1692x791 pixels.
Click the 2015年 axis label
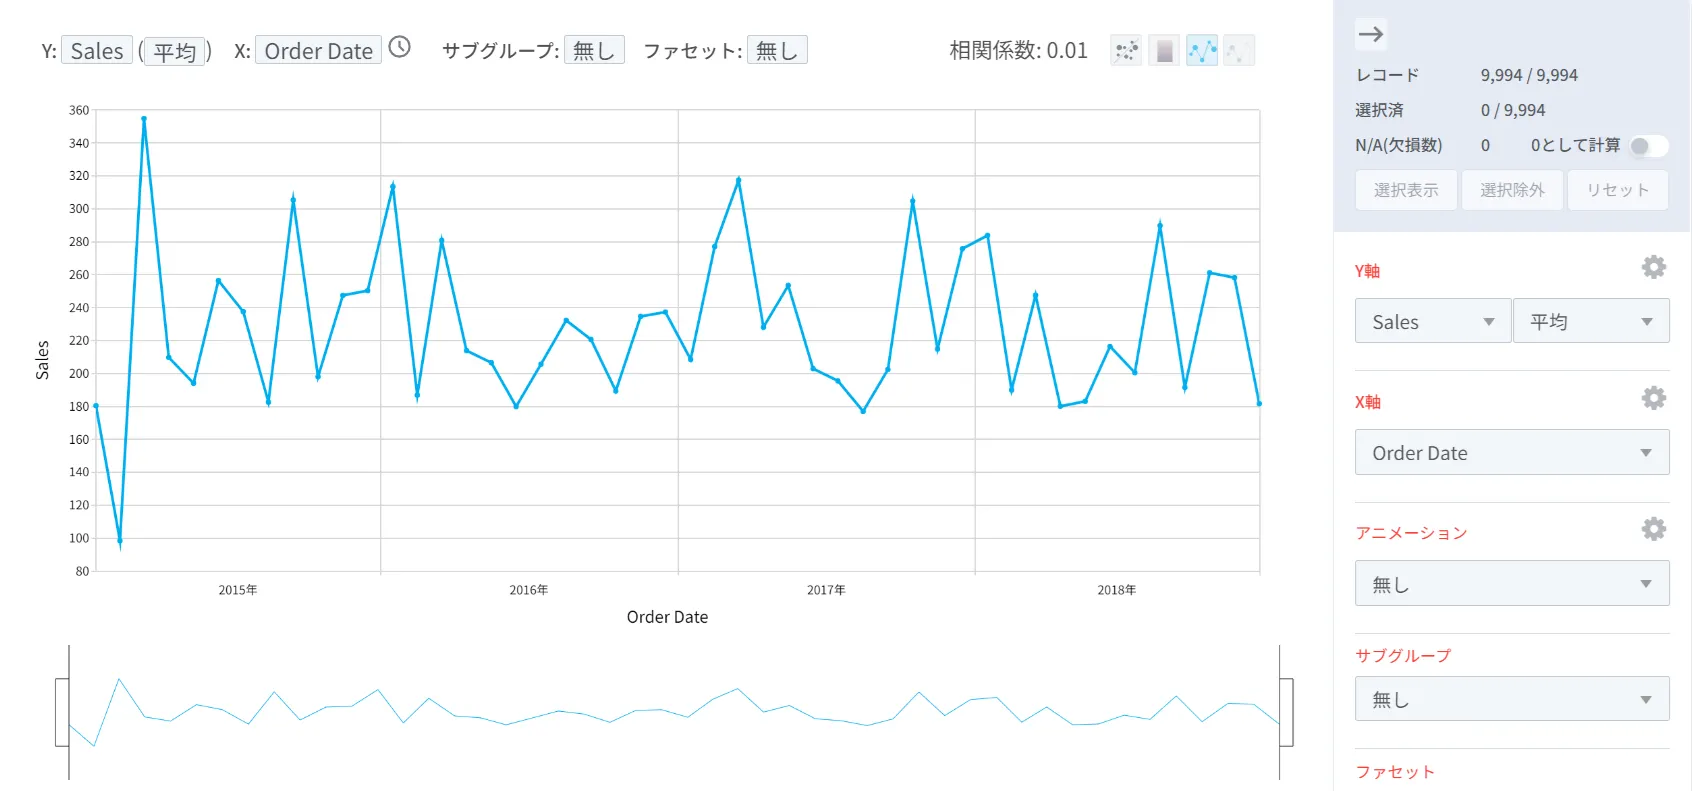pyautogui.click(x=238, y=590)
